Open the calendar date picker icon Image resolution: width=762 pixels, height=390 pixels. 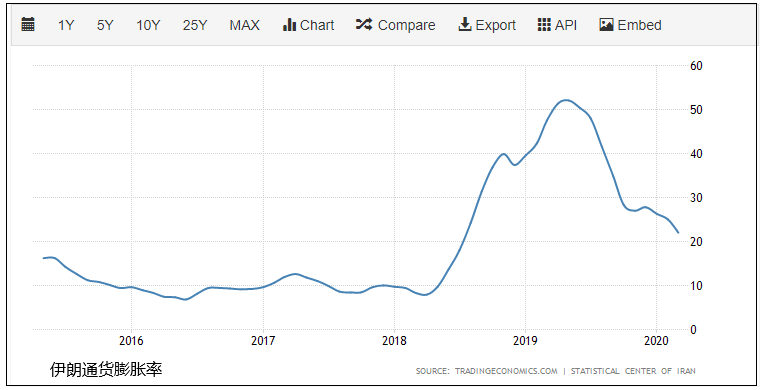point(28,24)
